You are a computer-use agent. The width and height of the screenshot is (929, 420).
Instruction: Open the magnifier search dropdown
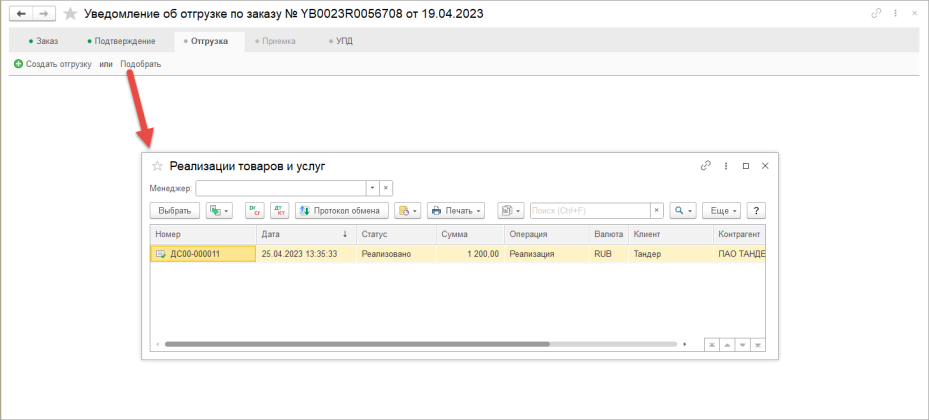pos(683,210)
